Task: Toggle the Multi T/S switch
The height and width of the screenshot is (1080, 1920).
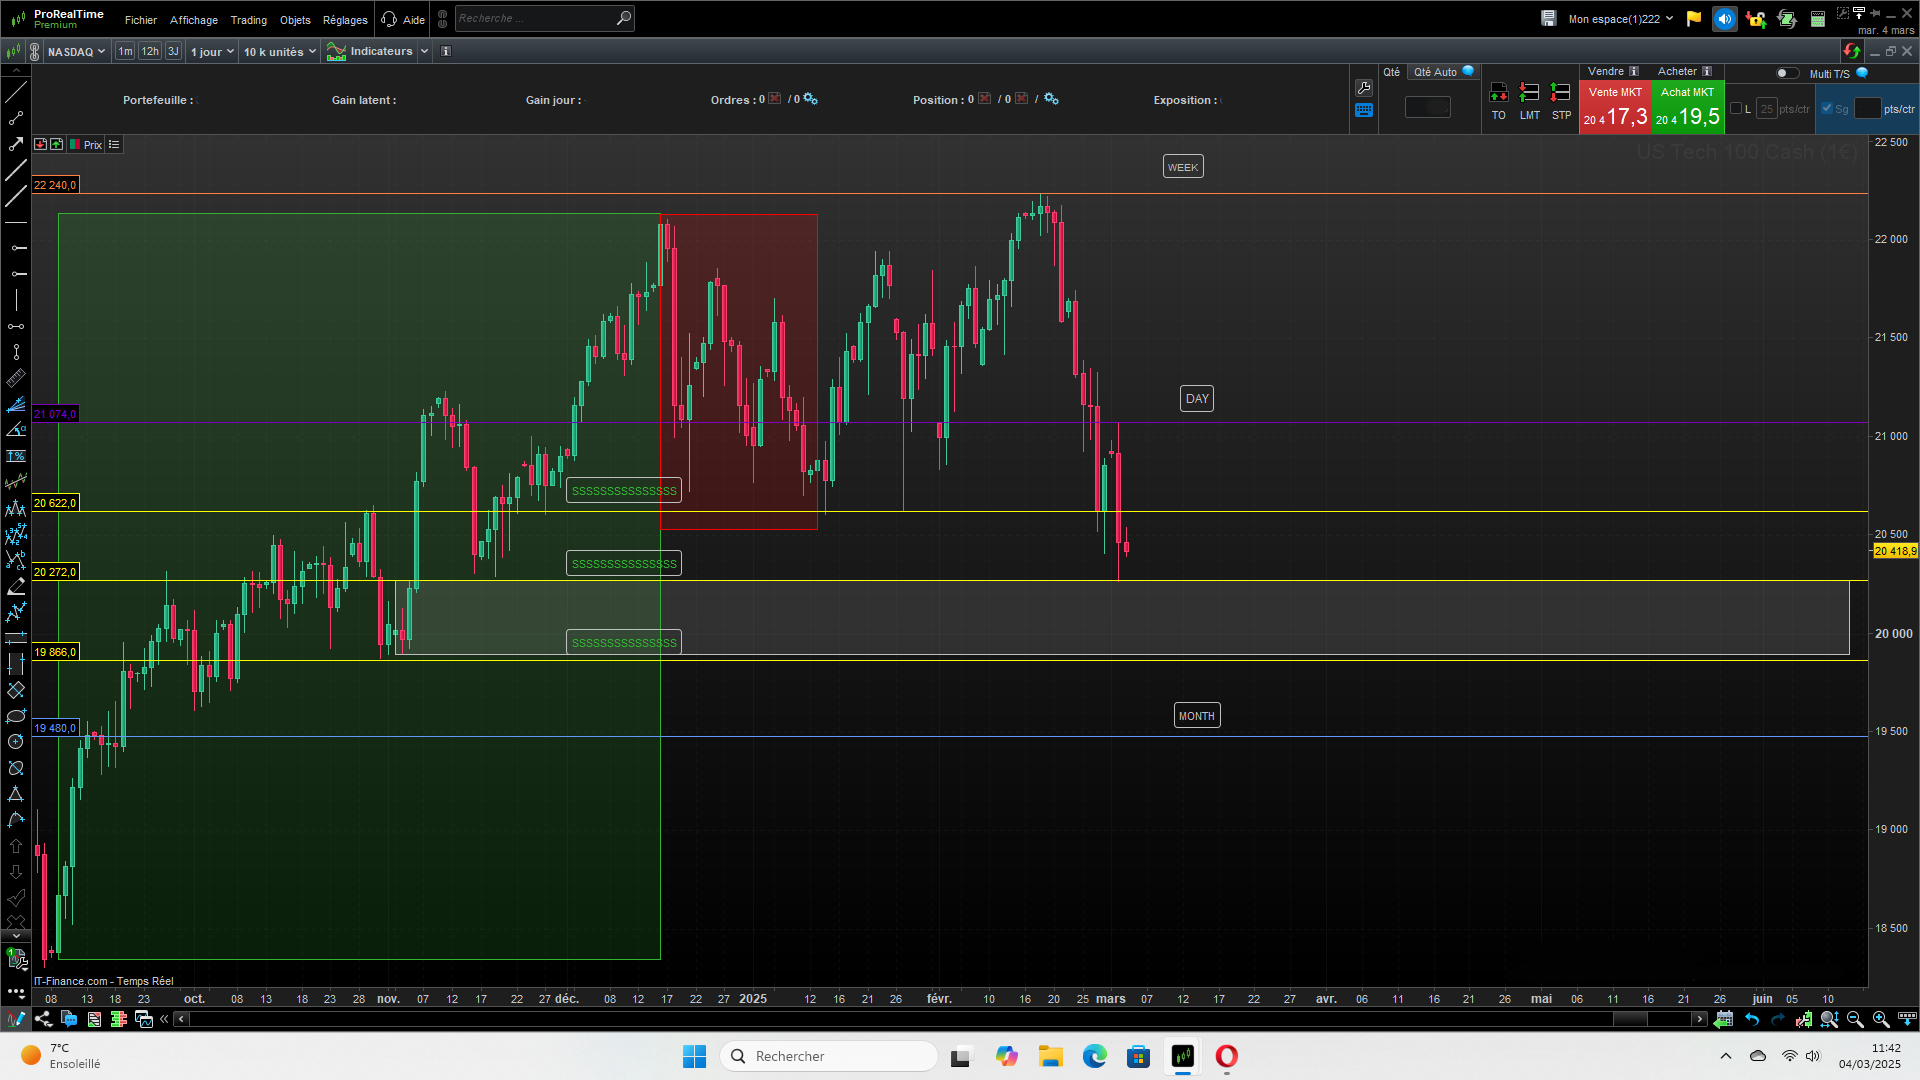Action: point(1786,73)
